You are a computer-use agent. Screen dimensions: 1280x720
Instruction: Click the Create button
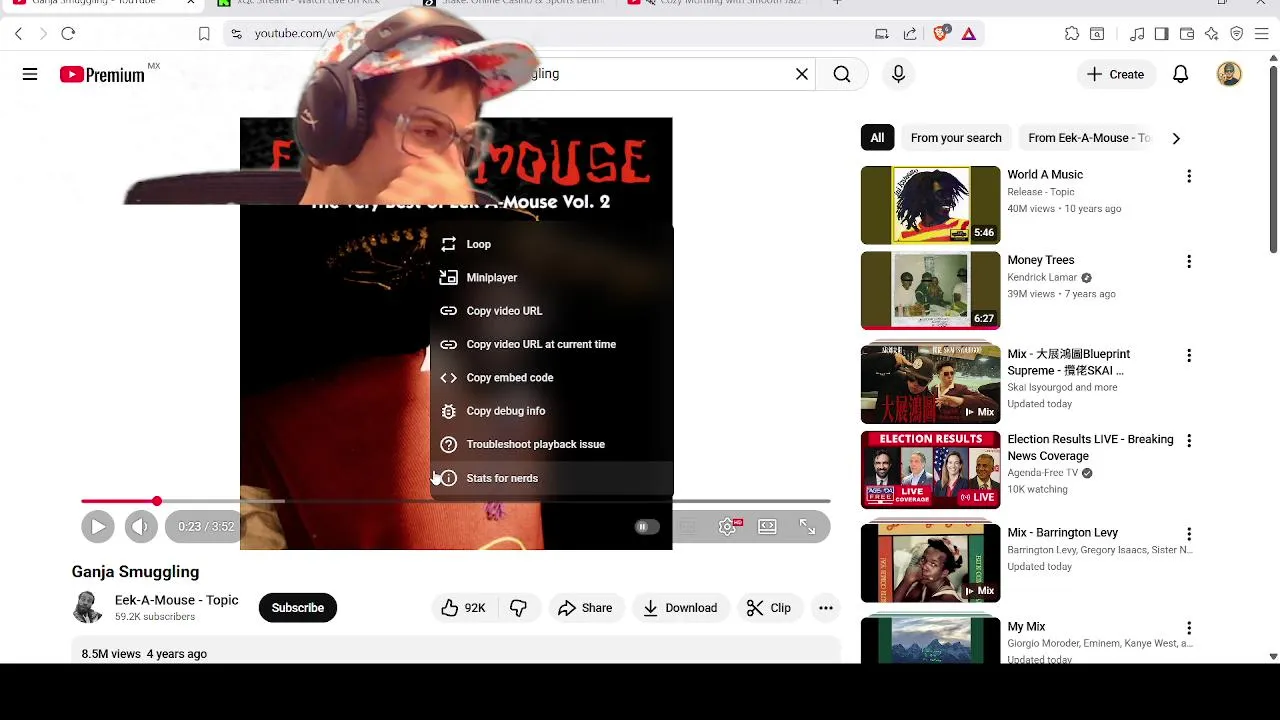1115,74
